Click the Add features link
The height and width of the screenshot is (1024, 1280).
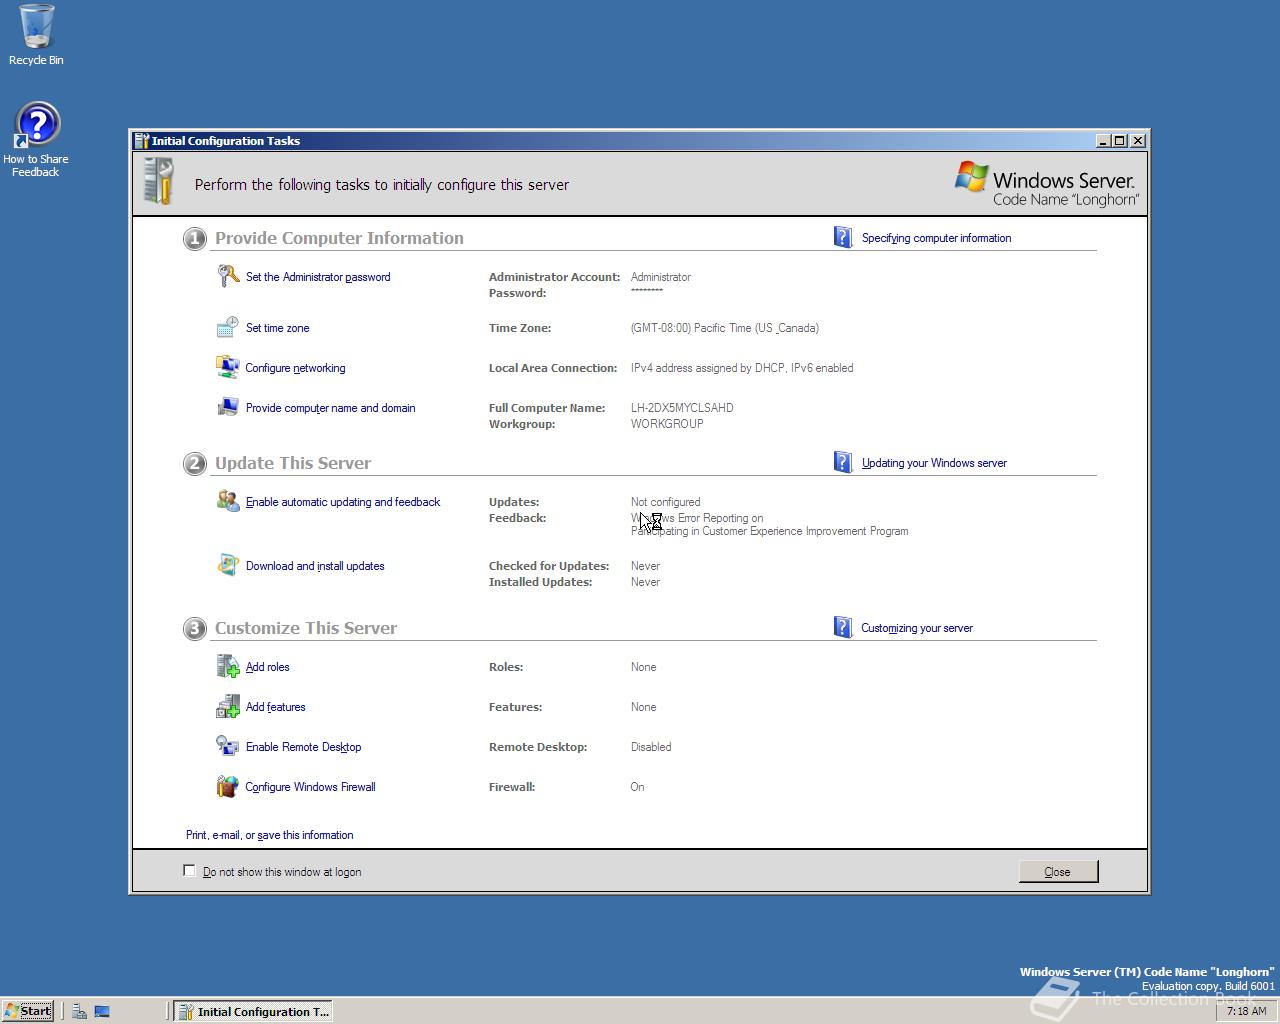[x=275, y=707]
